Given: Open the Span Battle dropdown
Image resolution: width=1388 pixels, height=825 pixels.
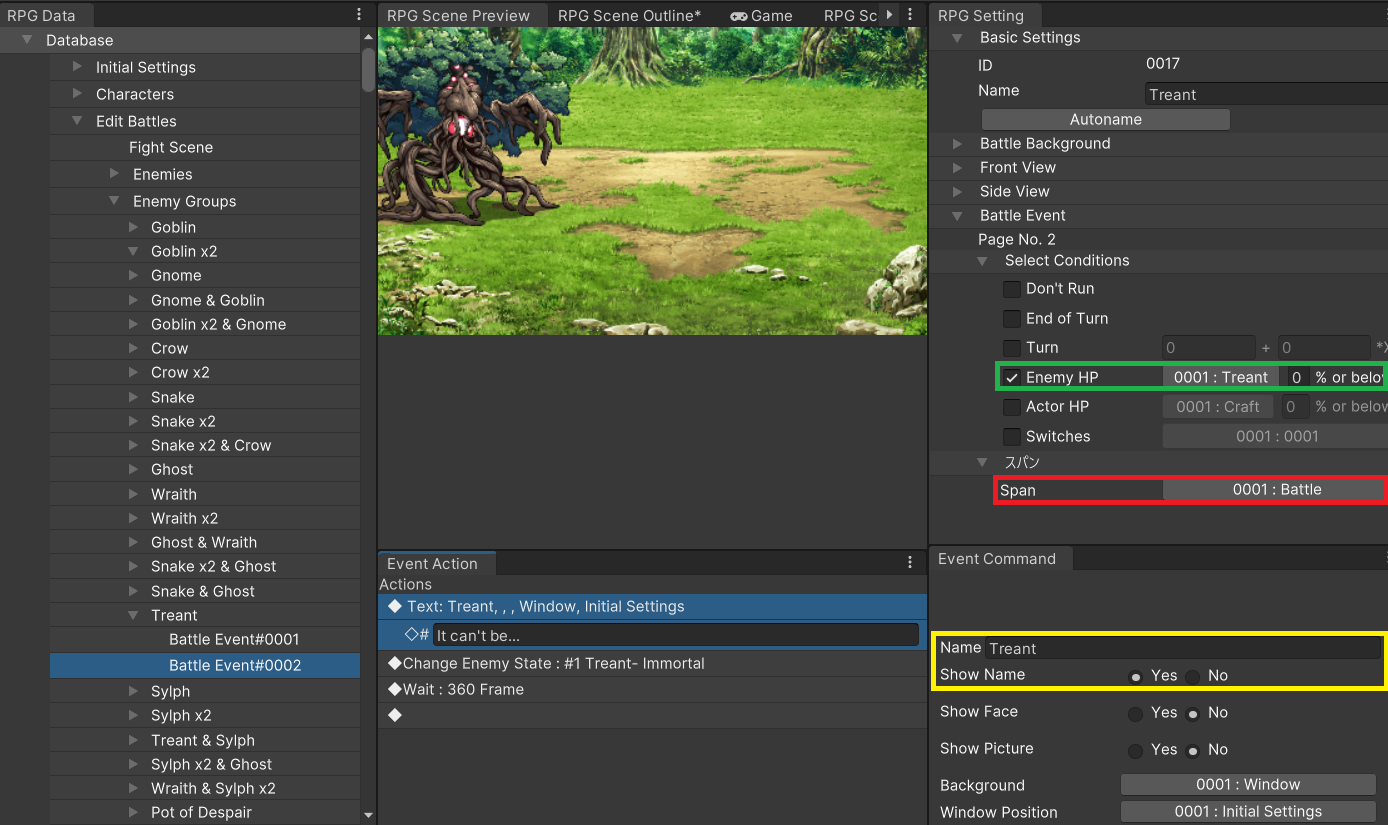Looking at the screenshot, I should click(1273, 490).
